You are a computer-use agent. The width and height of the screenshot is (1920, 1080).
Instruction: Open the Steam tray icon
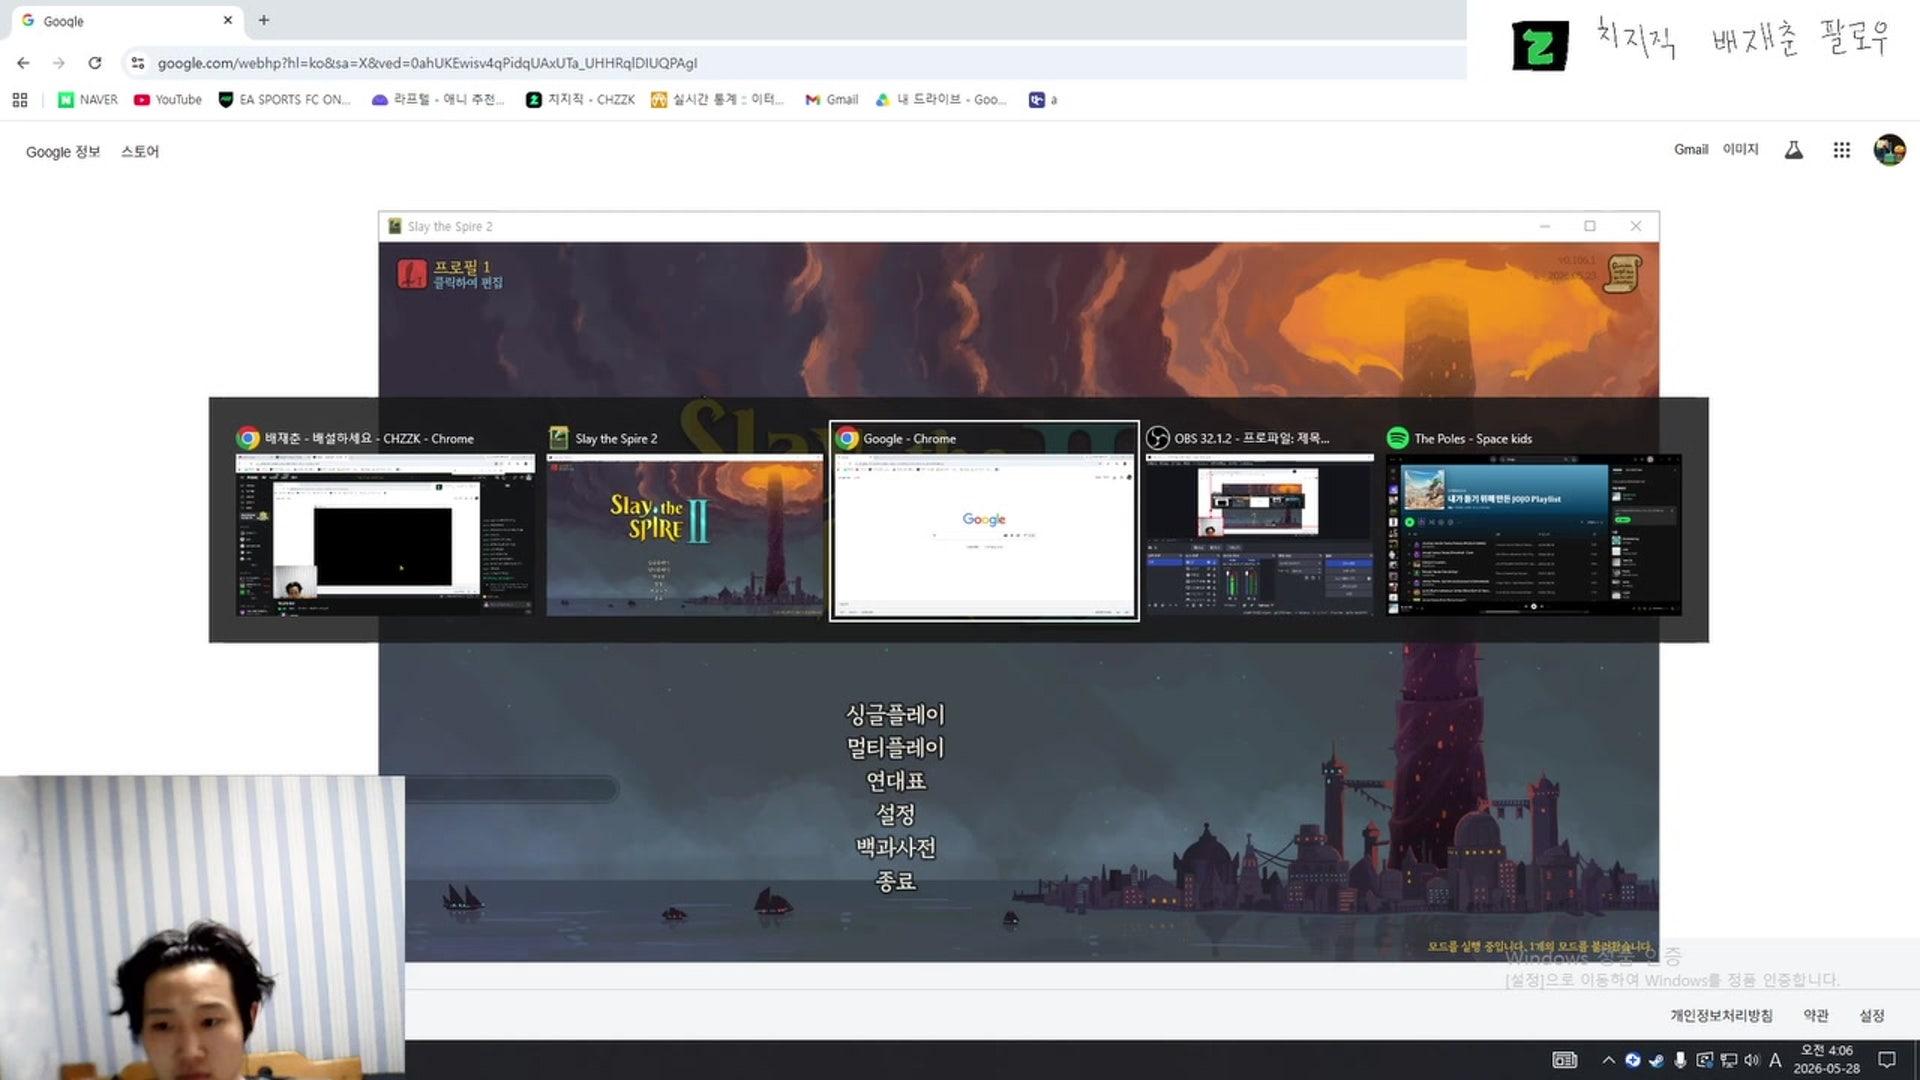(x=1657, y=1060)
